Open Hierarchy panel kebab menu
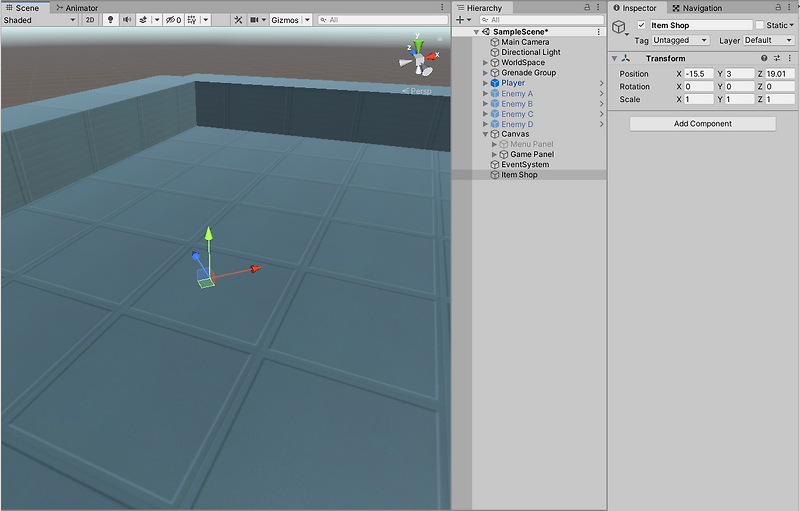The image size is (800, 511). pyautogui.click(x=598, y=7)
